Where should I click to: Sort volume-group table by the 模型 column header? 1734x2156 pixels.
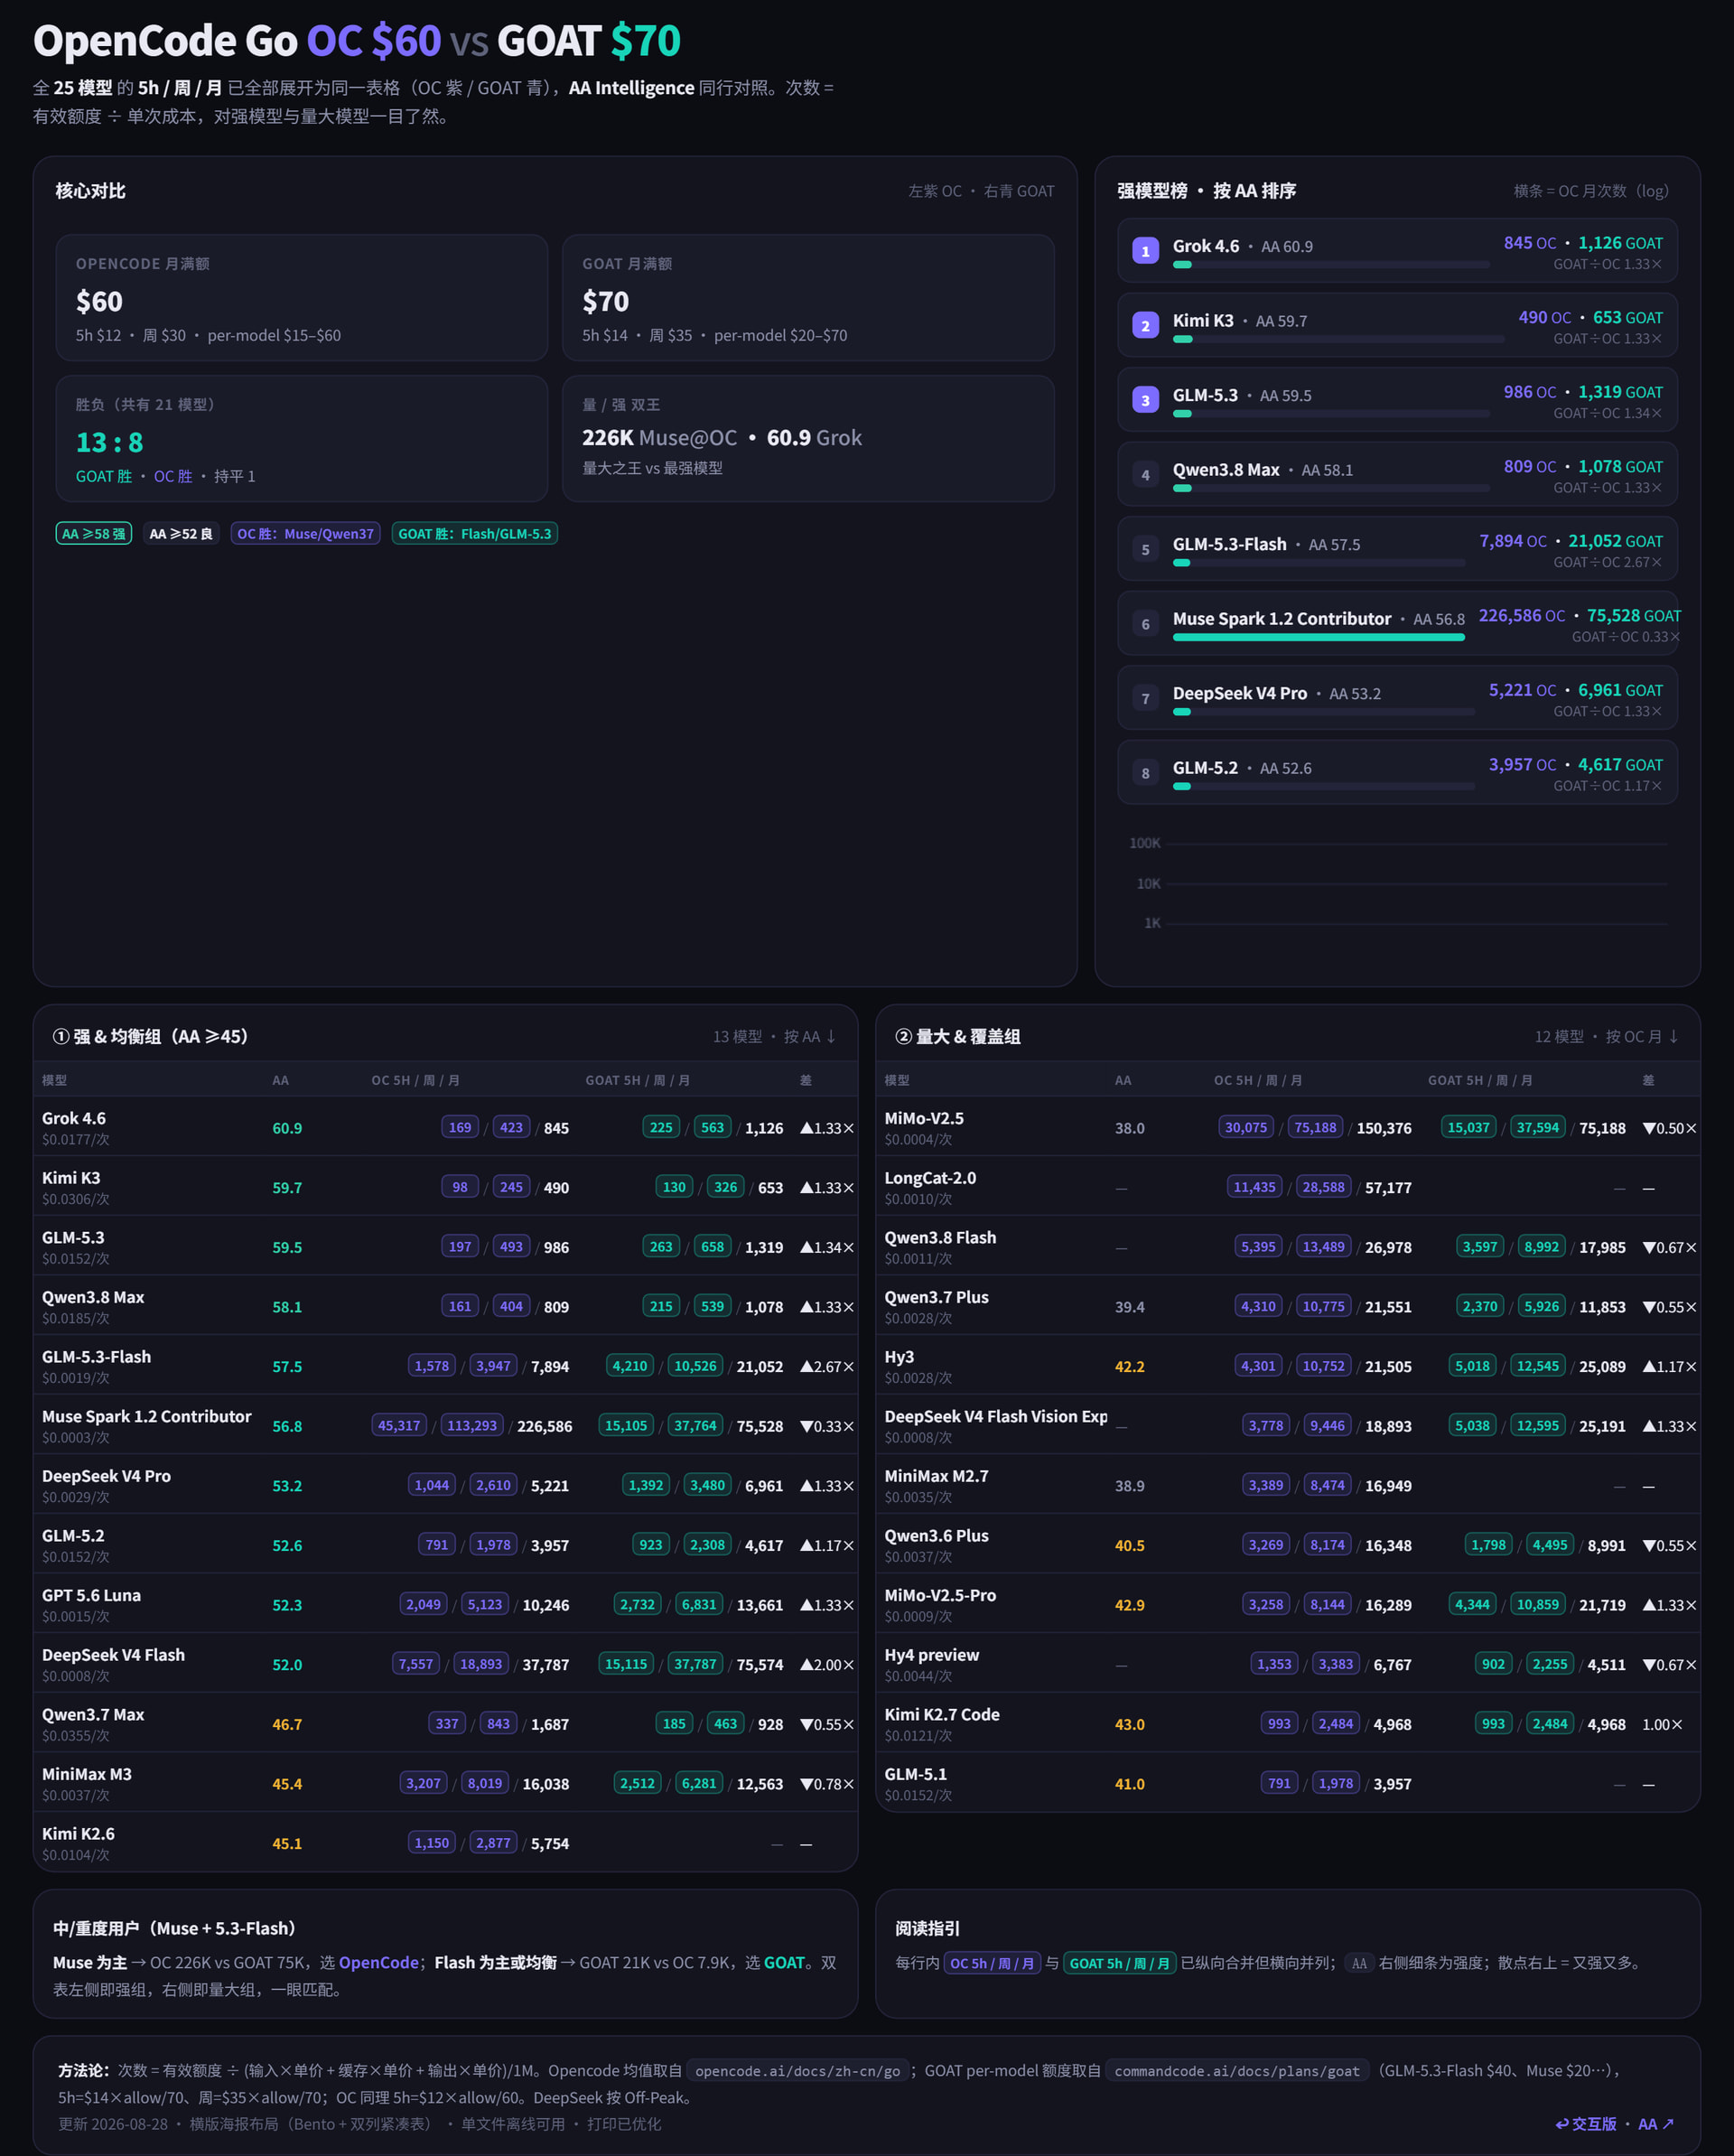point(897,1080)
